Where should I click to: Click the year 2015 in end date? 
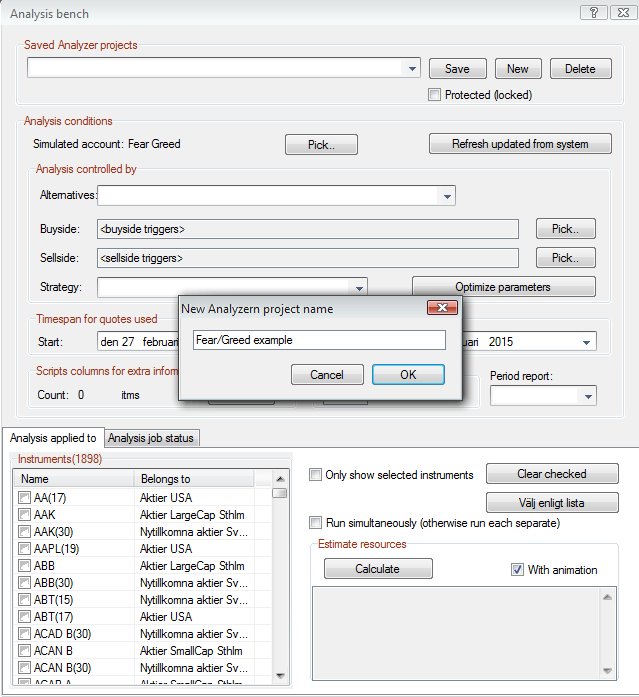coord(501,342)
